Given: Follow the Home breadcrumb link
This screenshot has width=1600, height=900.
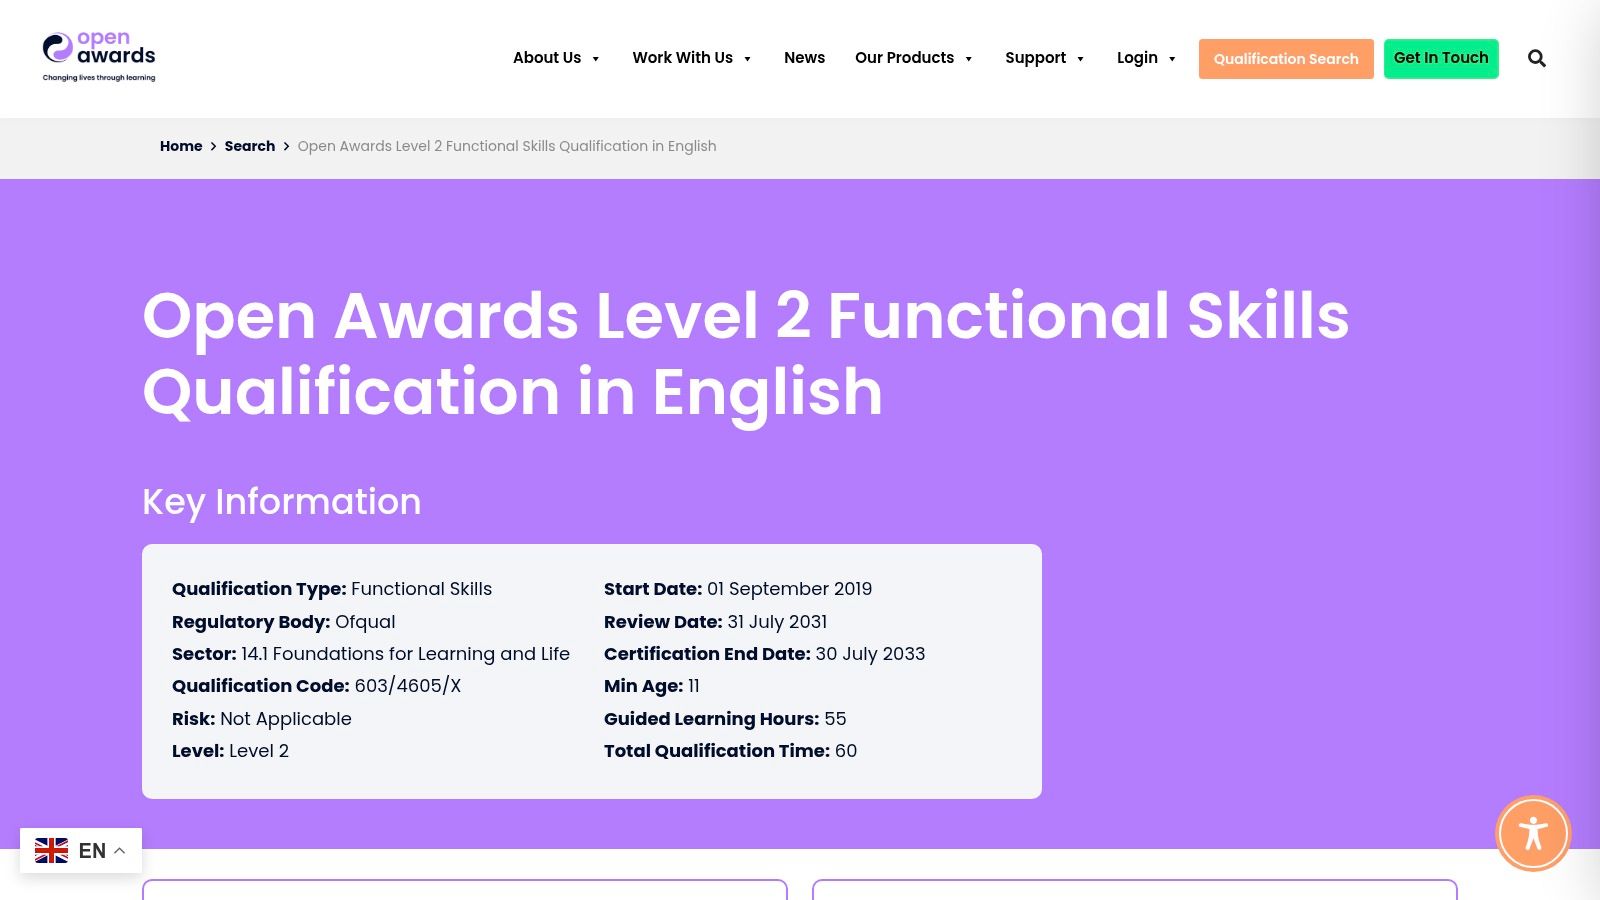Looking at the screenshot, I should pos(181,146).
